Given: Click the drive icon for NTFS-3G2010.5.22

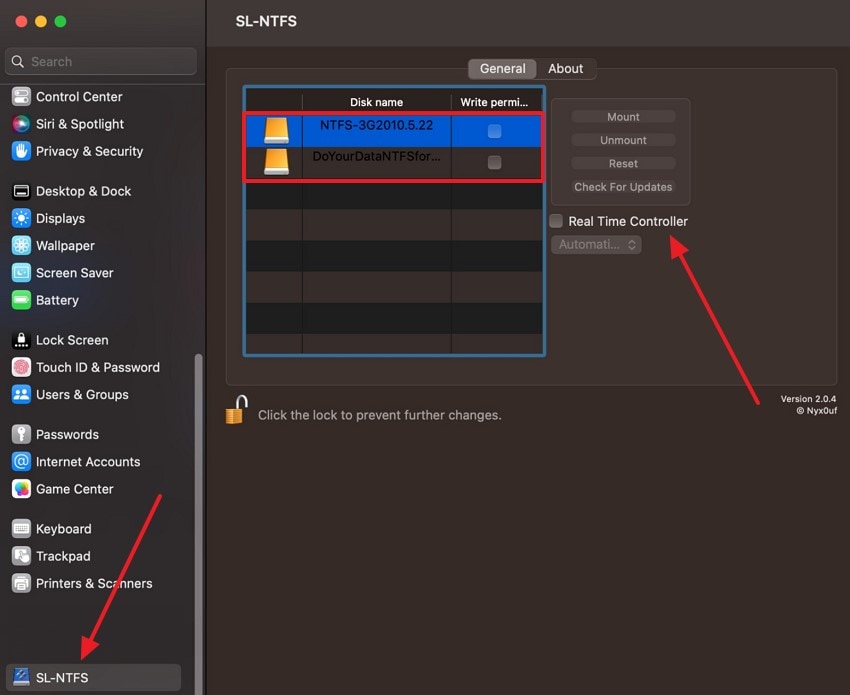Looking at the screenshot, I should (276, 131).
